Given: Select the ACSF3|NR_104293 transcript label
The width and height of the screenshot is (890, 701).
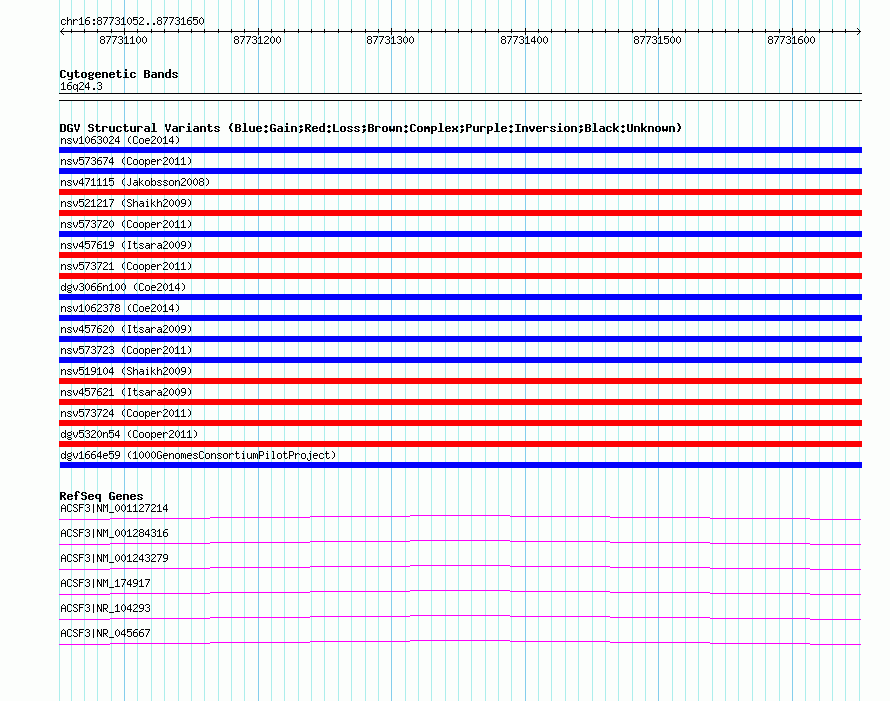Looking at the screenshot, I should click(x=105, y=608).
